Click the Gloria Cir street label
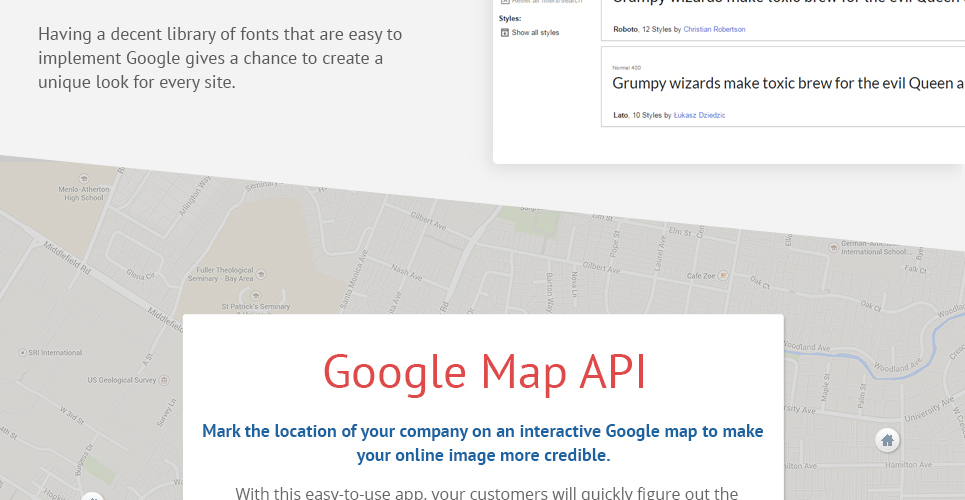 point(140,273)
